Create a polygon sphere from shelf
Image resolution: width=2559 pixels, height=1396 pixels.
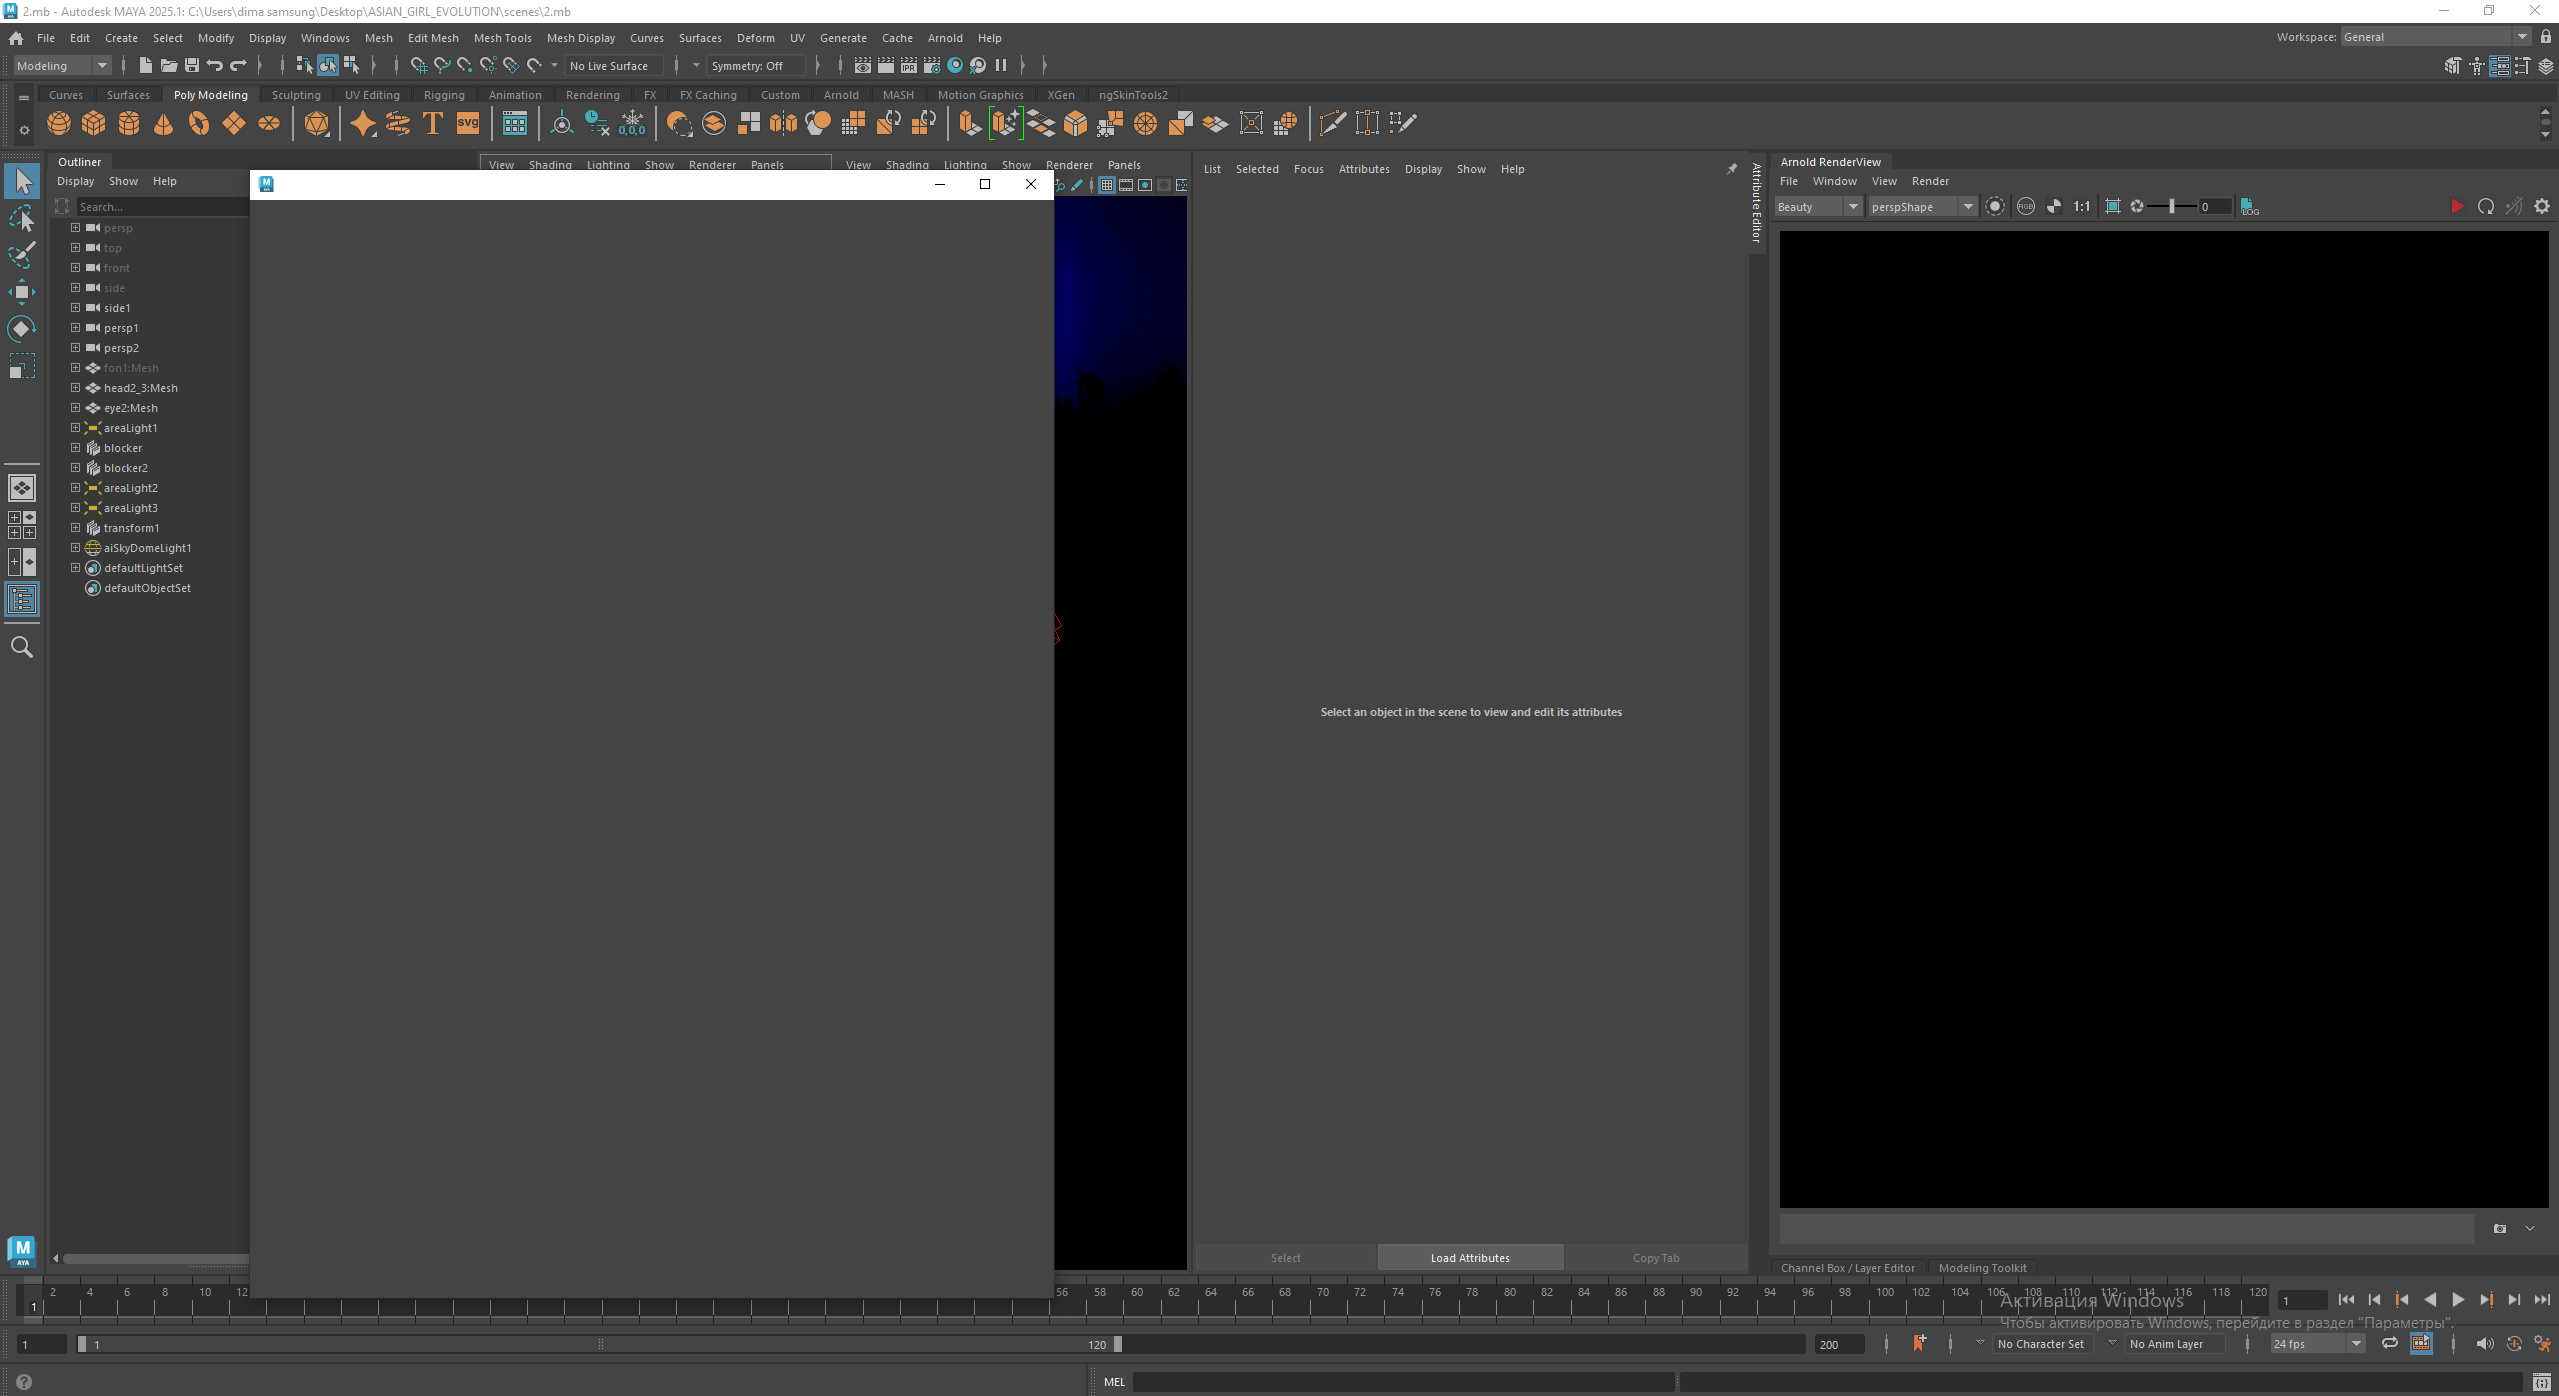click(x=59, y=123)
